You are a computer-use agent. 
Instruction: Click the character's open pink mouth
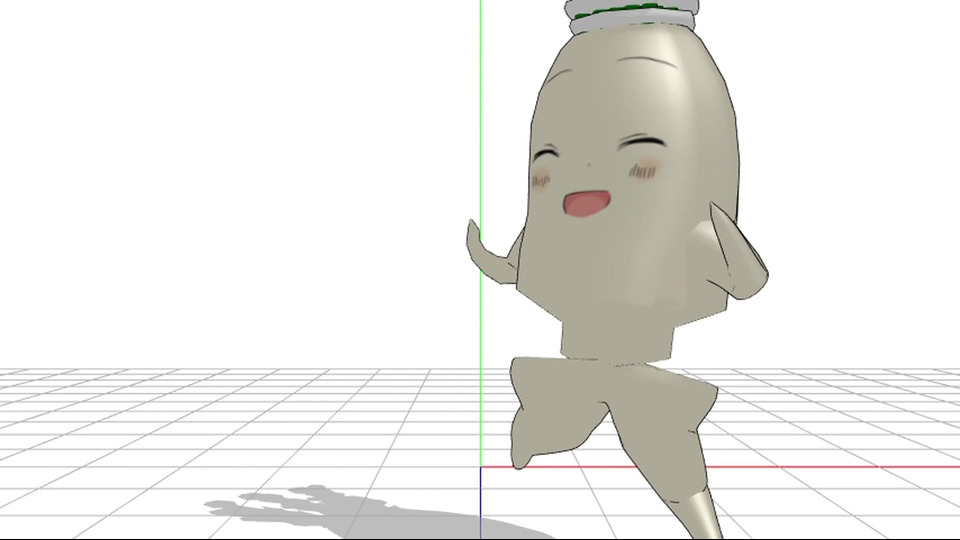(x=587, y=204)
